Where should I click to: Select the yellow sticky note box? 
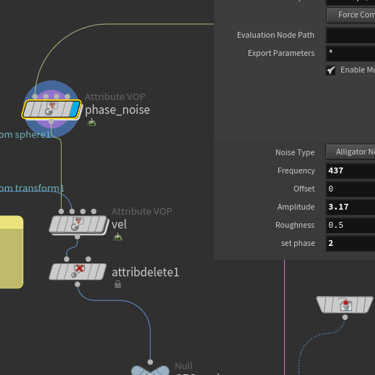pos(11,252)
